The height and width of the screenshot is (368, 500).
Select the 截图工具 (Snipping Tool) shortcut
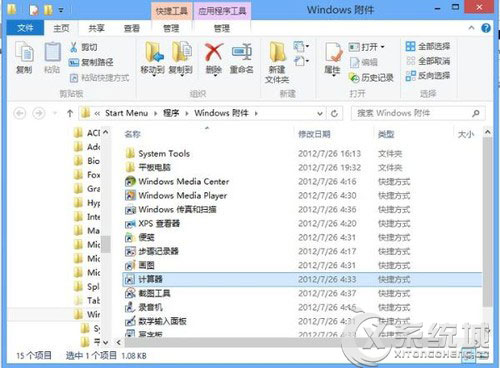coord(302,293)
